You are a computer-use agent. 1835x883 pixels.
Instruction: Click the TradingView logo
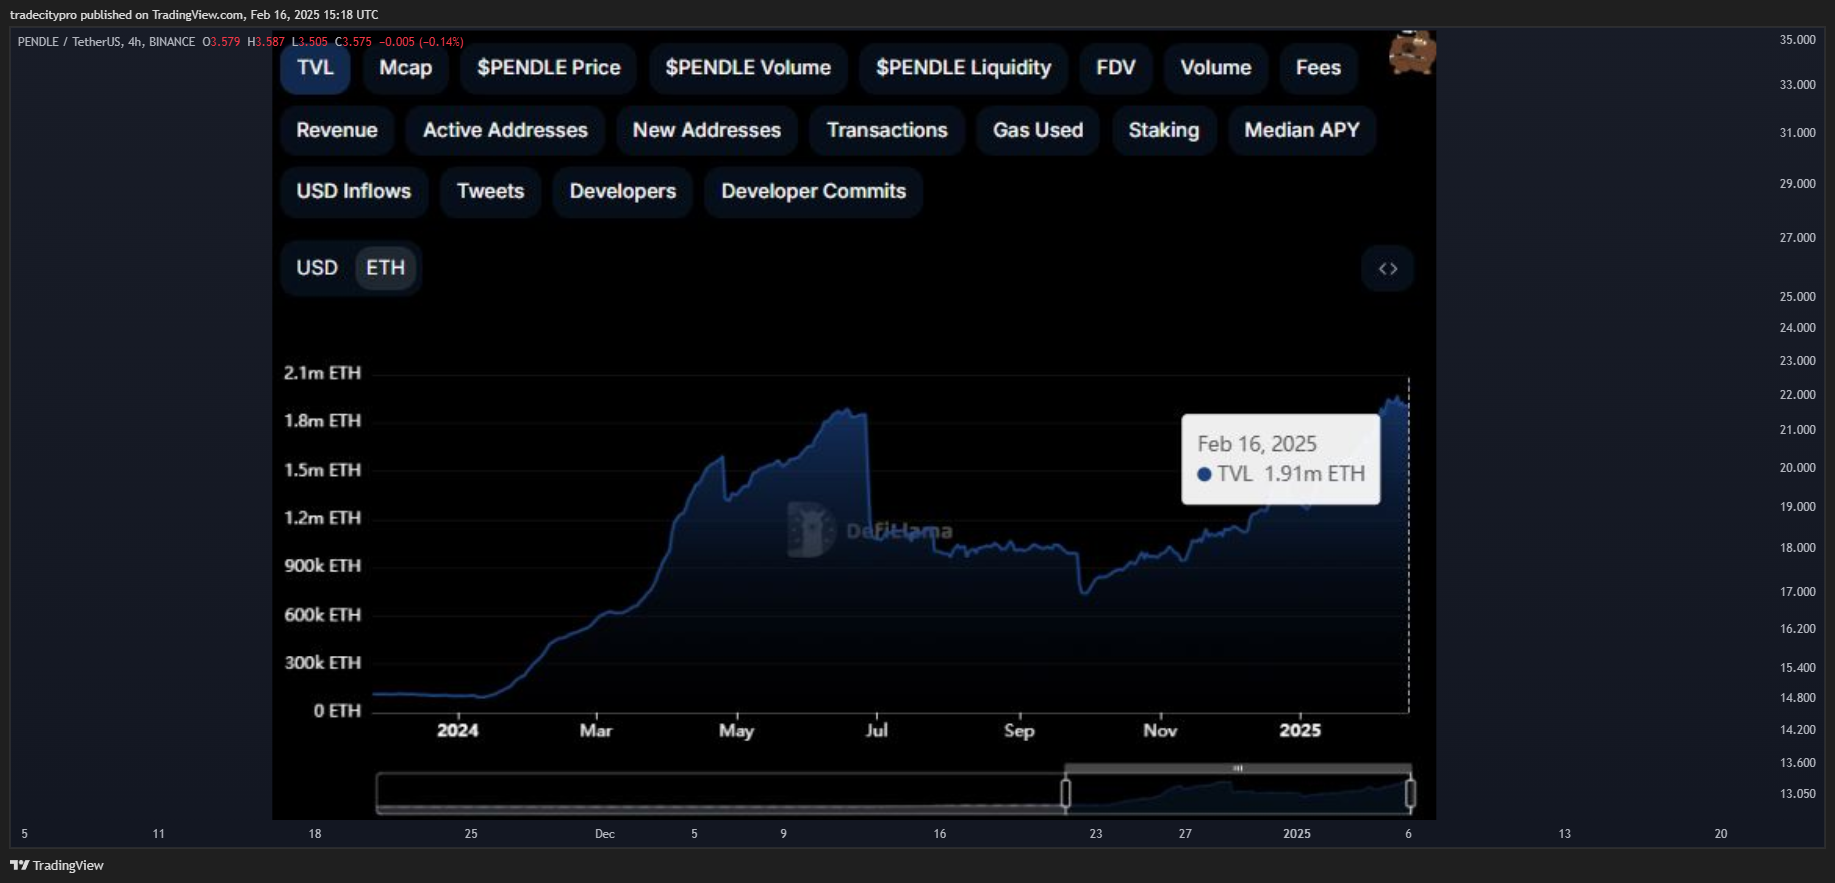coord(57,865)
